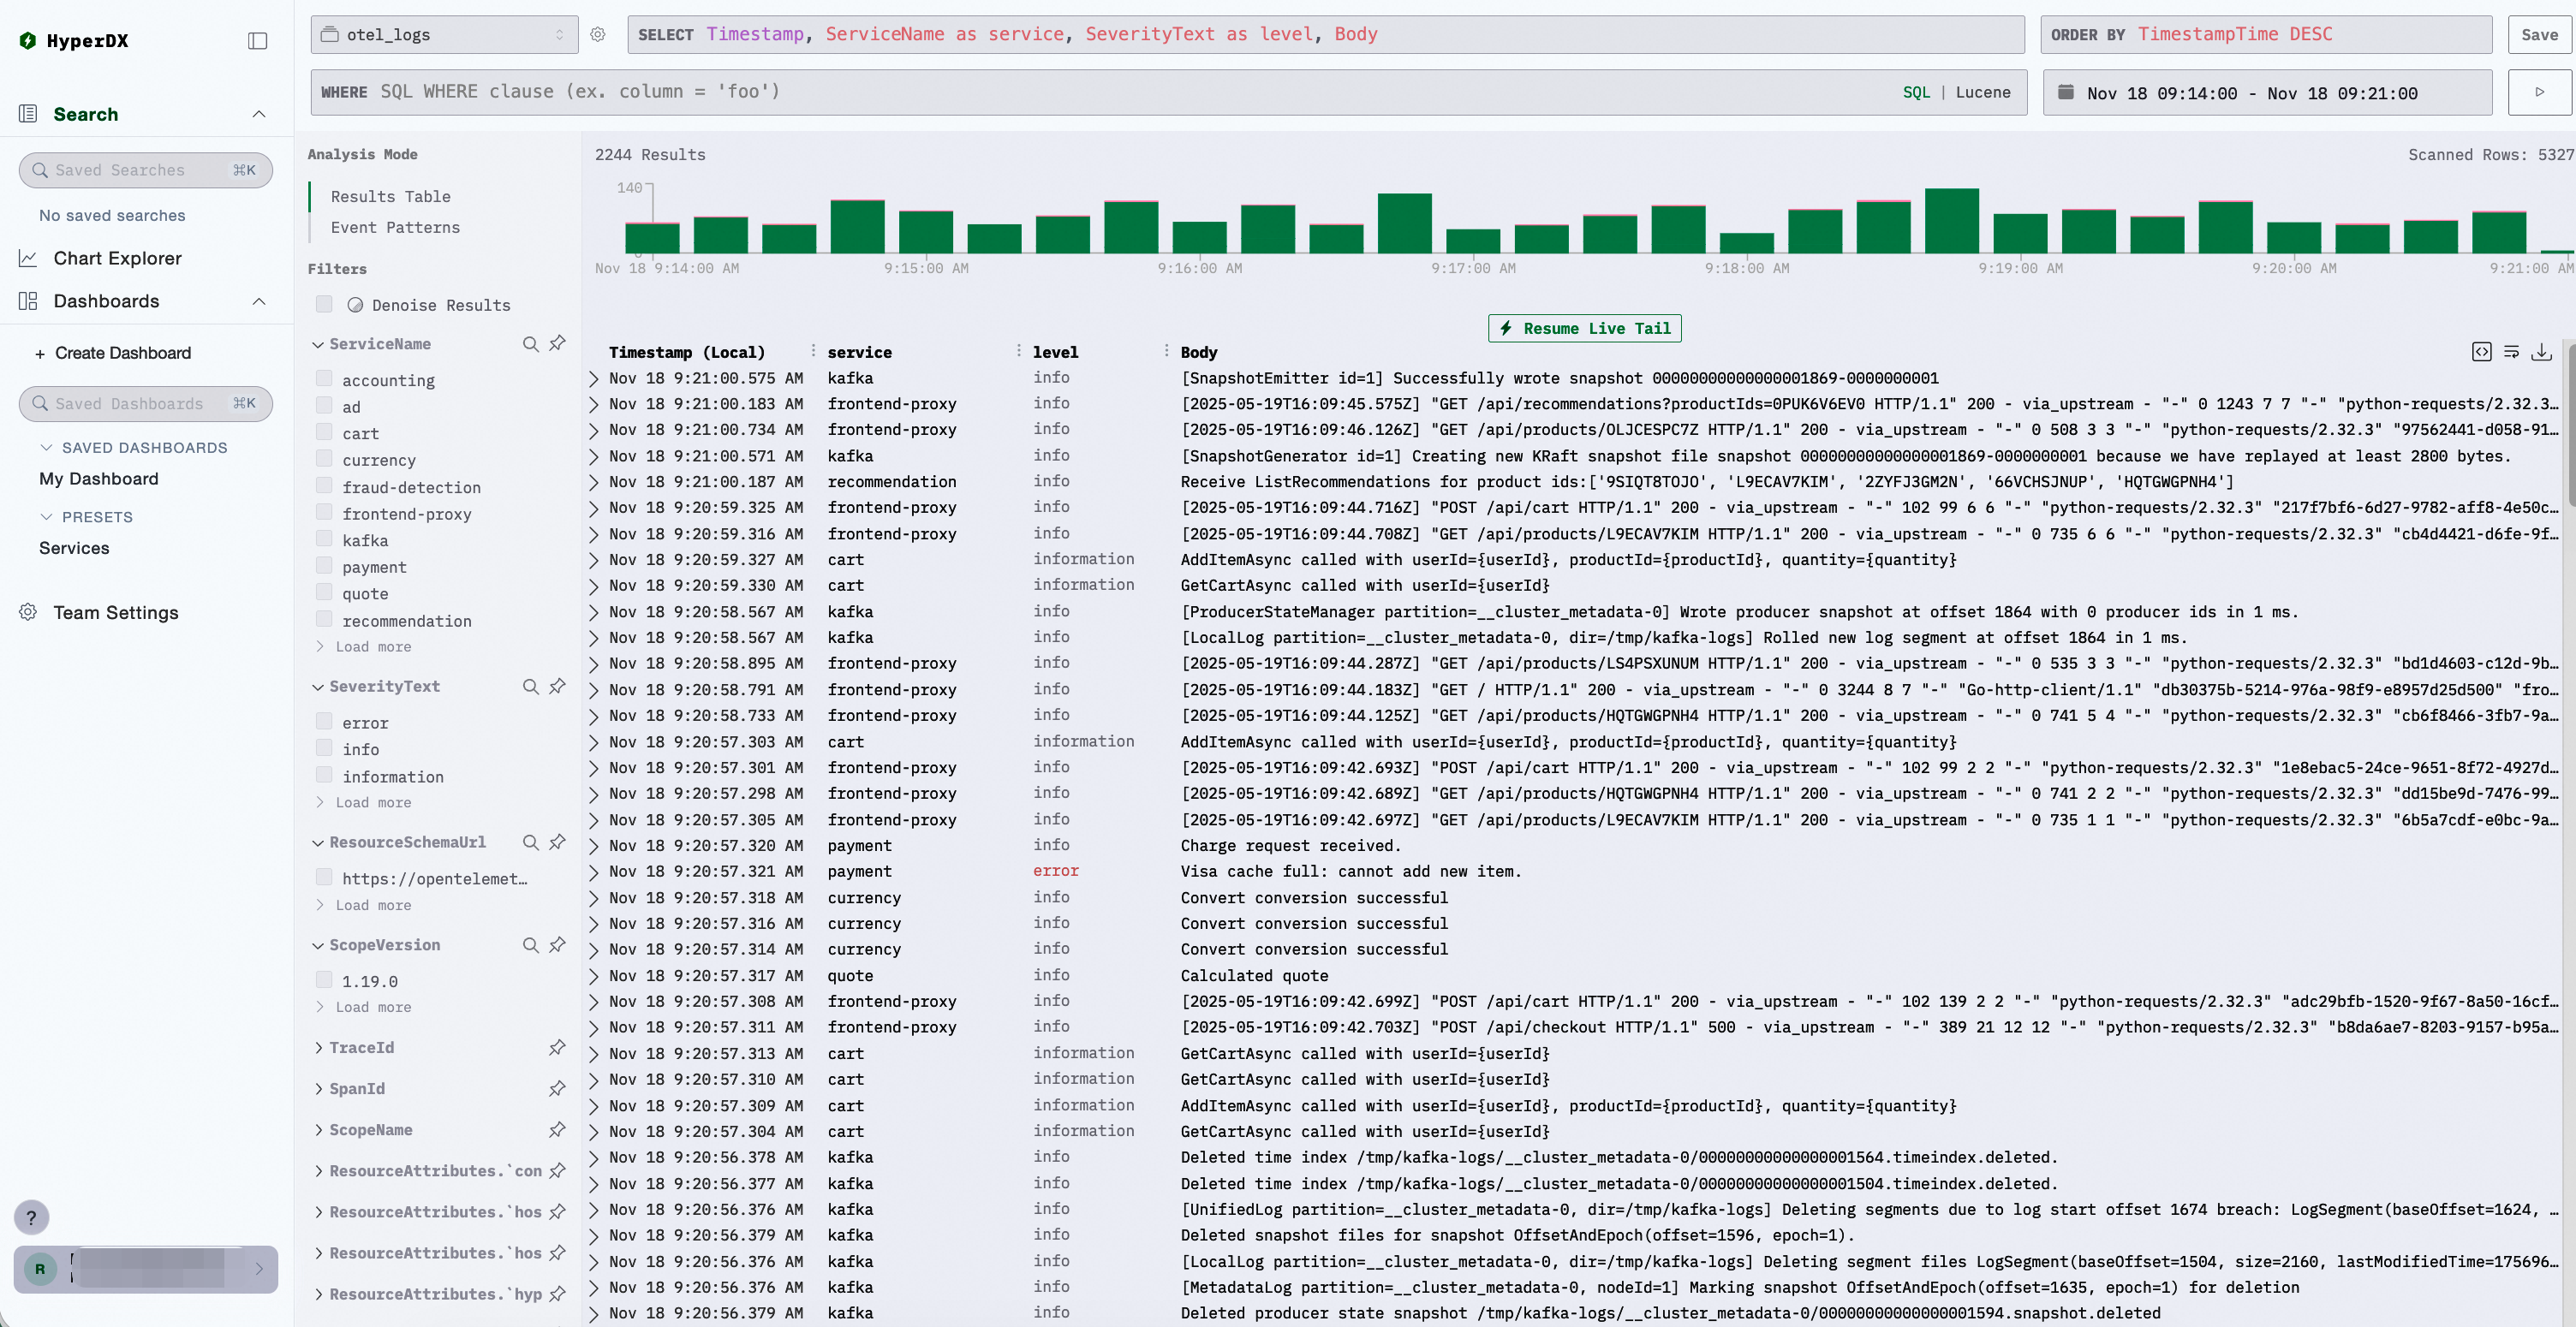
Task: Expand the payment error log row
Action: [x=594, y=872]
